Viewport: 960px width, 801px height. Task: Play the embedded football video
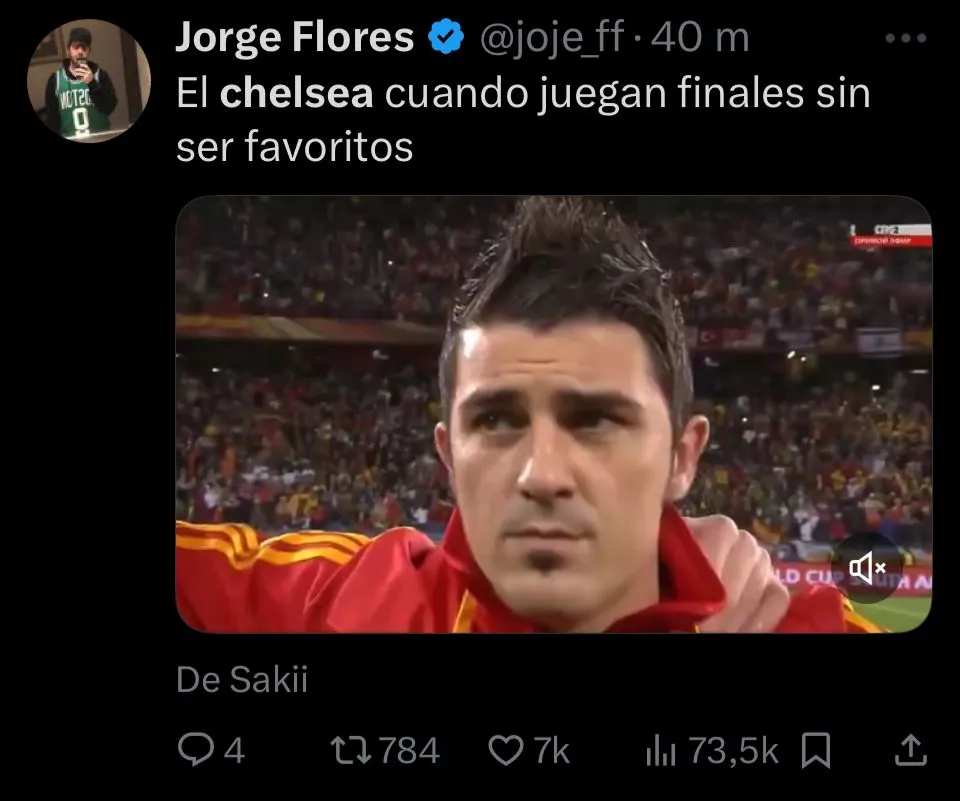553,414
